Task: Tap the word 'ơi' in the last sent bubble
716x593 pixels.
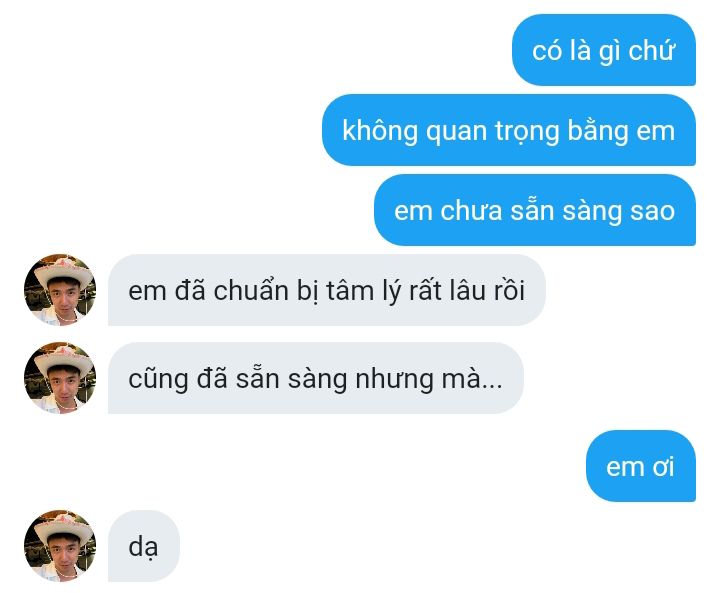Action: tap(663, 467)
